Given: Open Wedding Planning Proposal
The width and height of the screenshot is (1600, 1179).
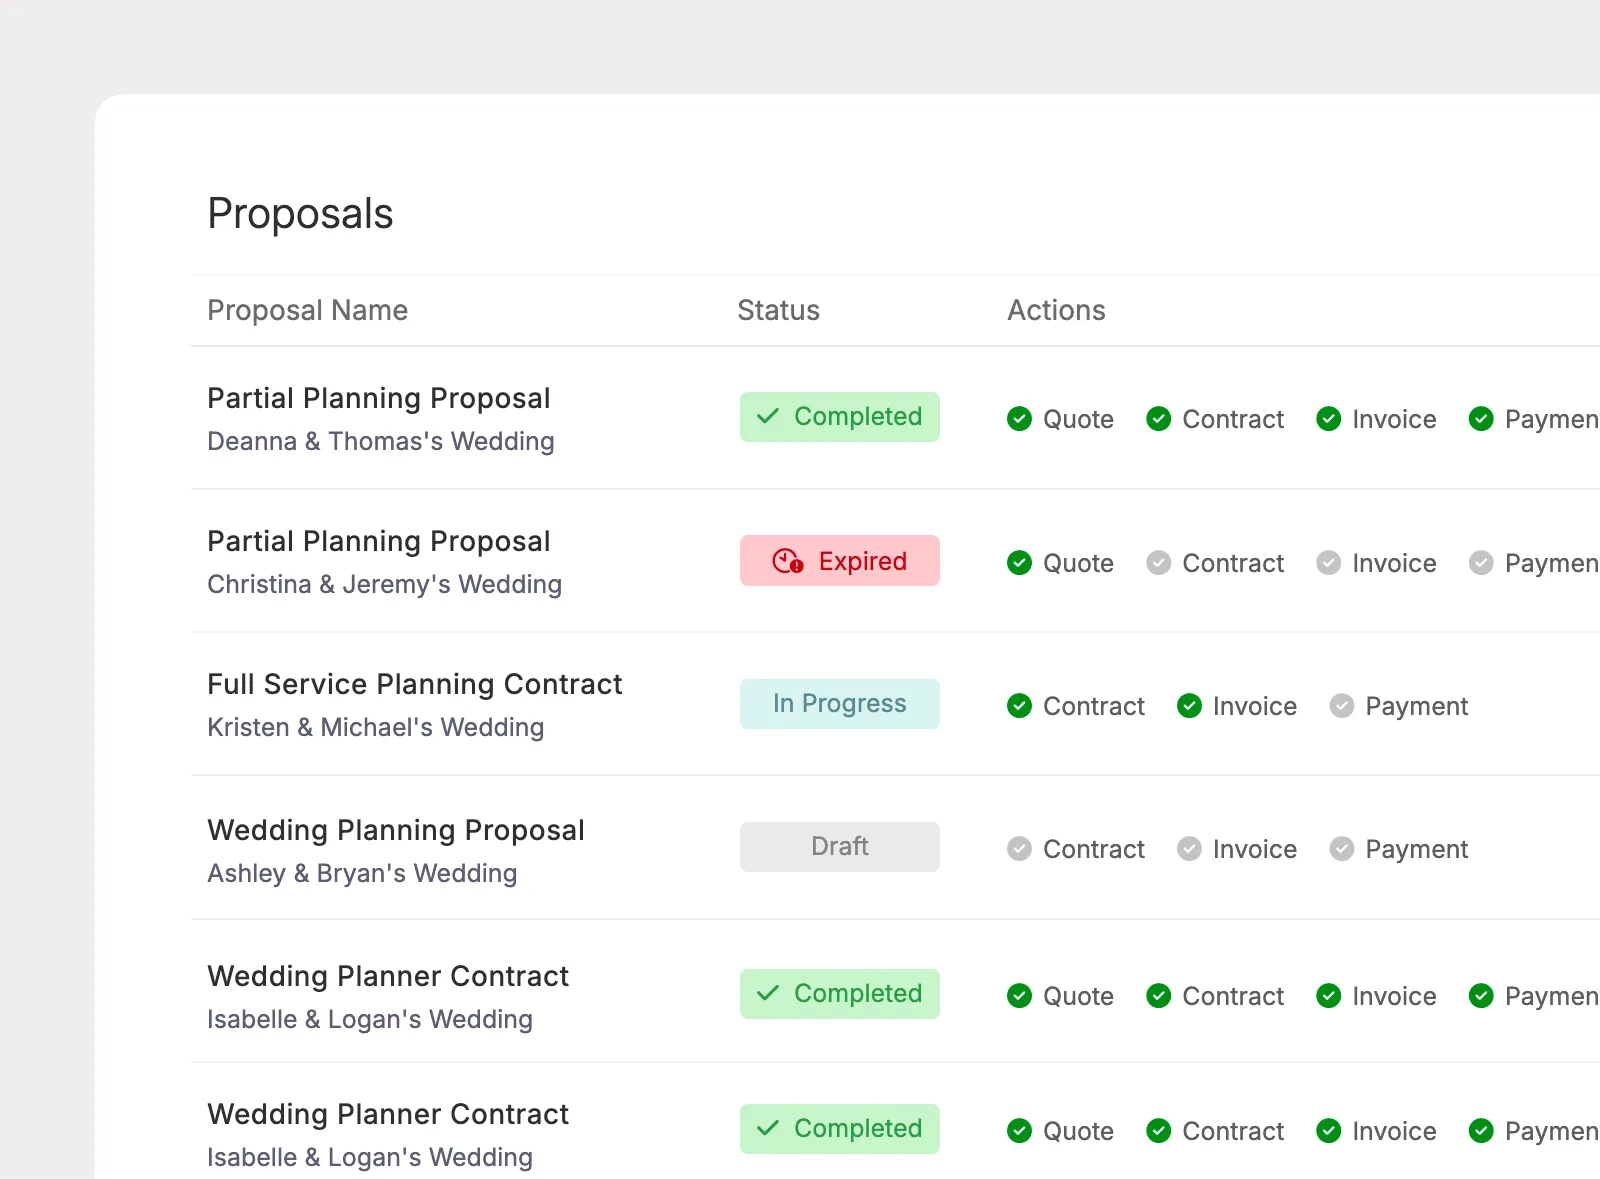Looking at the screenshot, I should [396, 830].
